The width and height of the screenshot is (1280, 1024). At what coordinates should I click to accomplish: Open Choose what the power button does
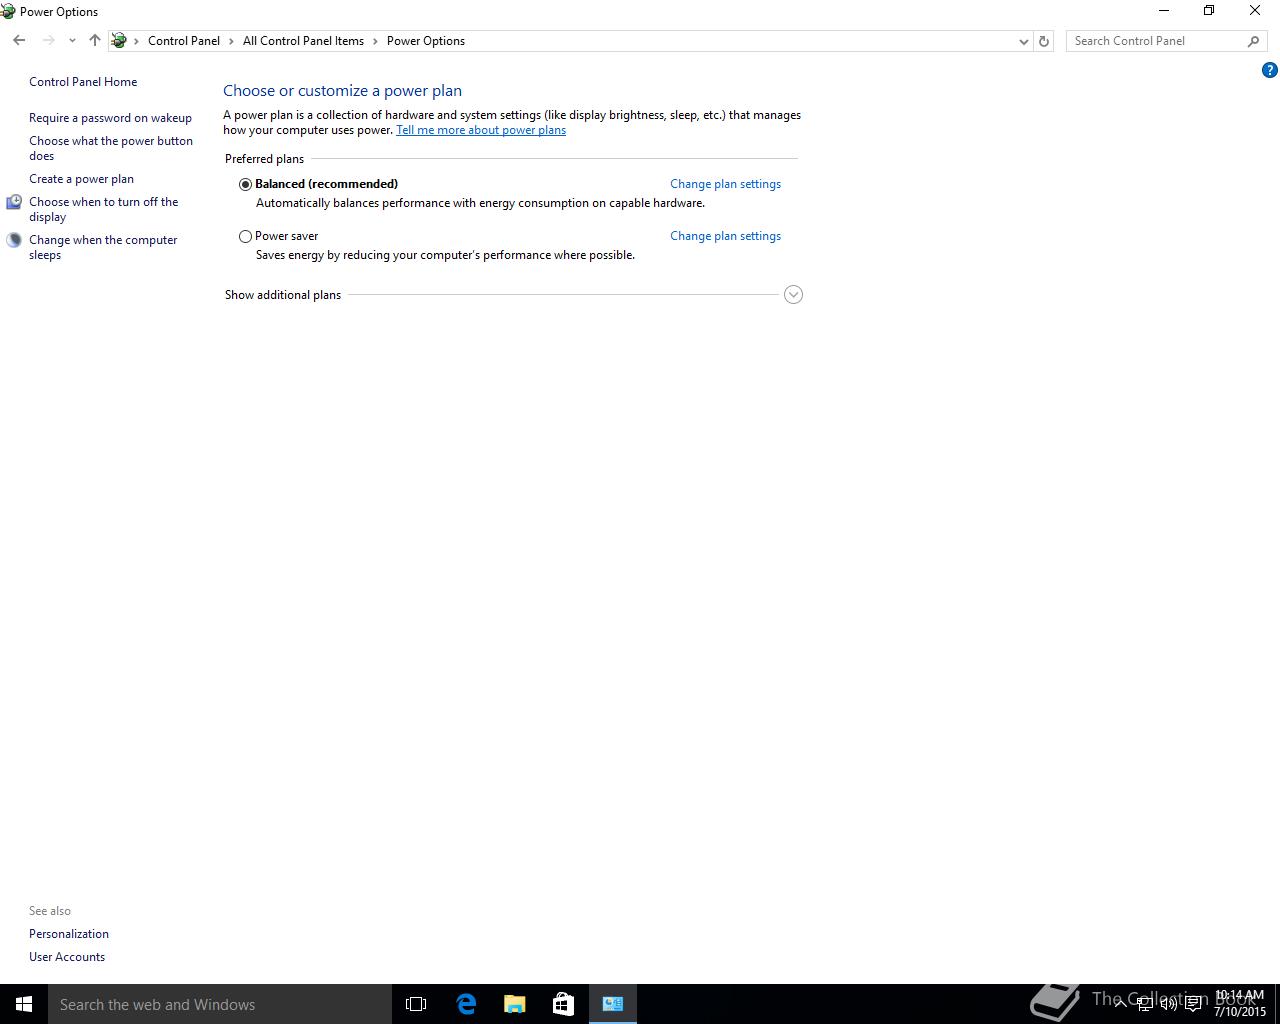pos(111,148)
